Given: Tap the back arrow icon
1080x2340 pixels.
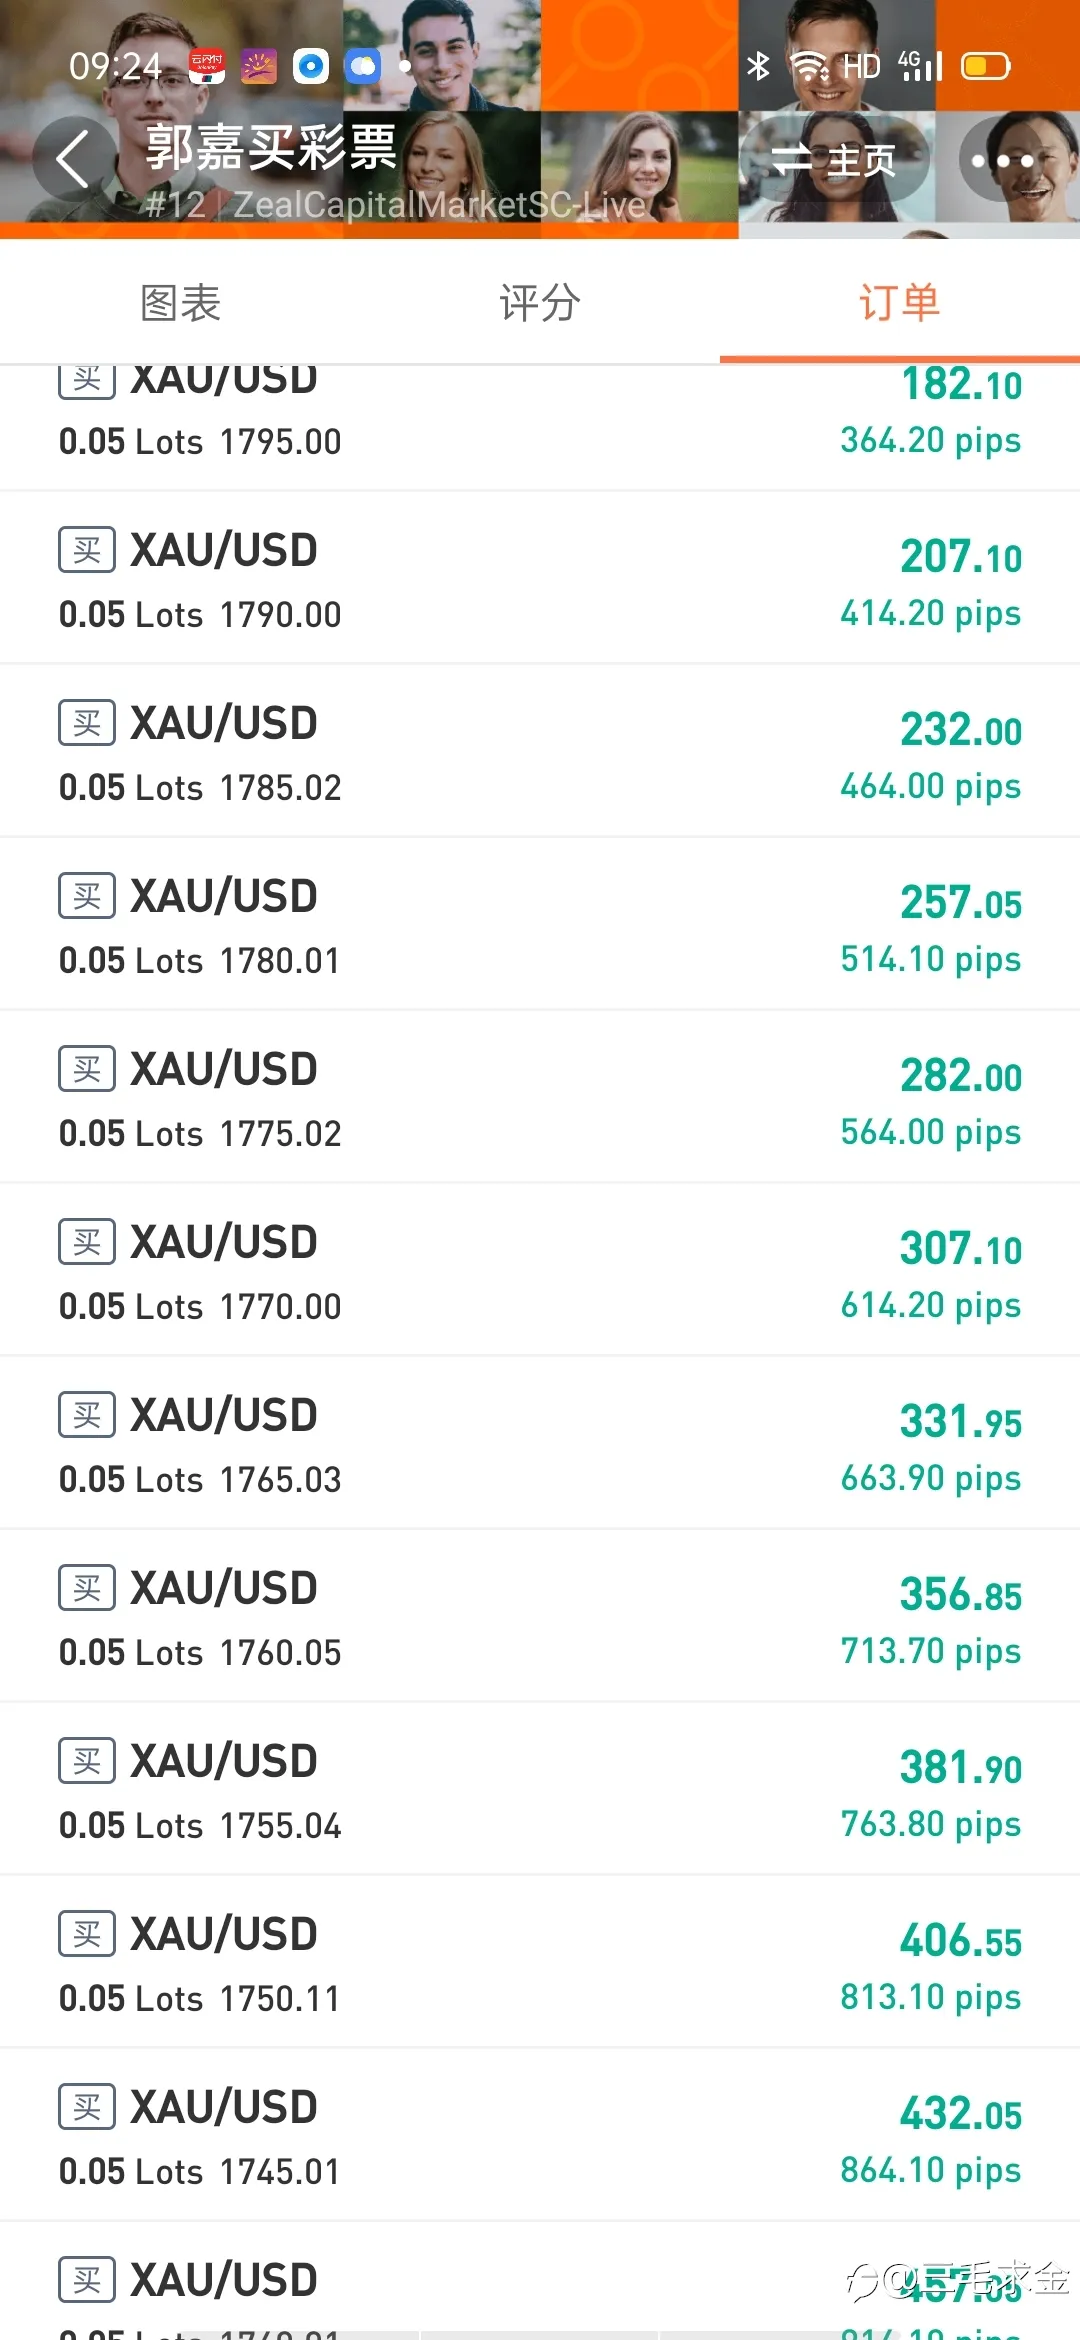Looking at the screenshot, I should [x=73, y=159].
